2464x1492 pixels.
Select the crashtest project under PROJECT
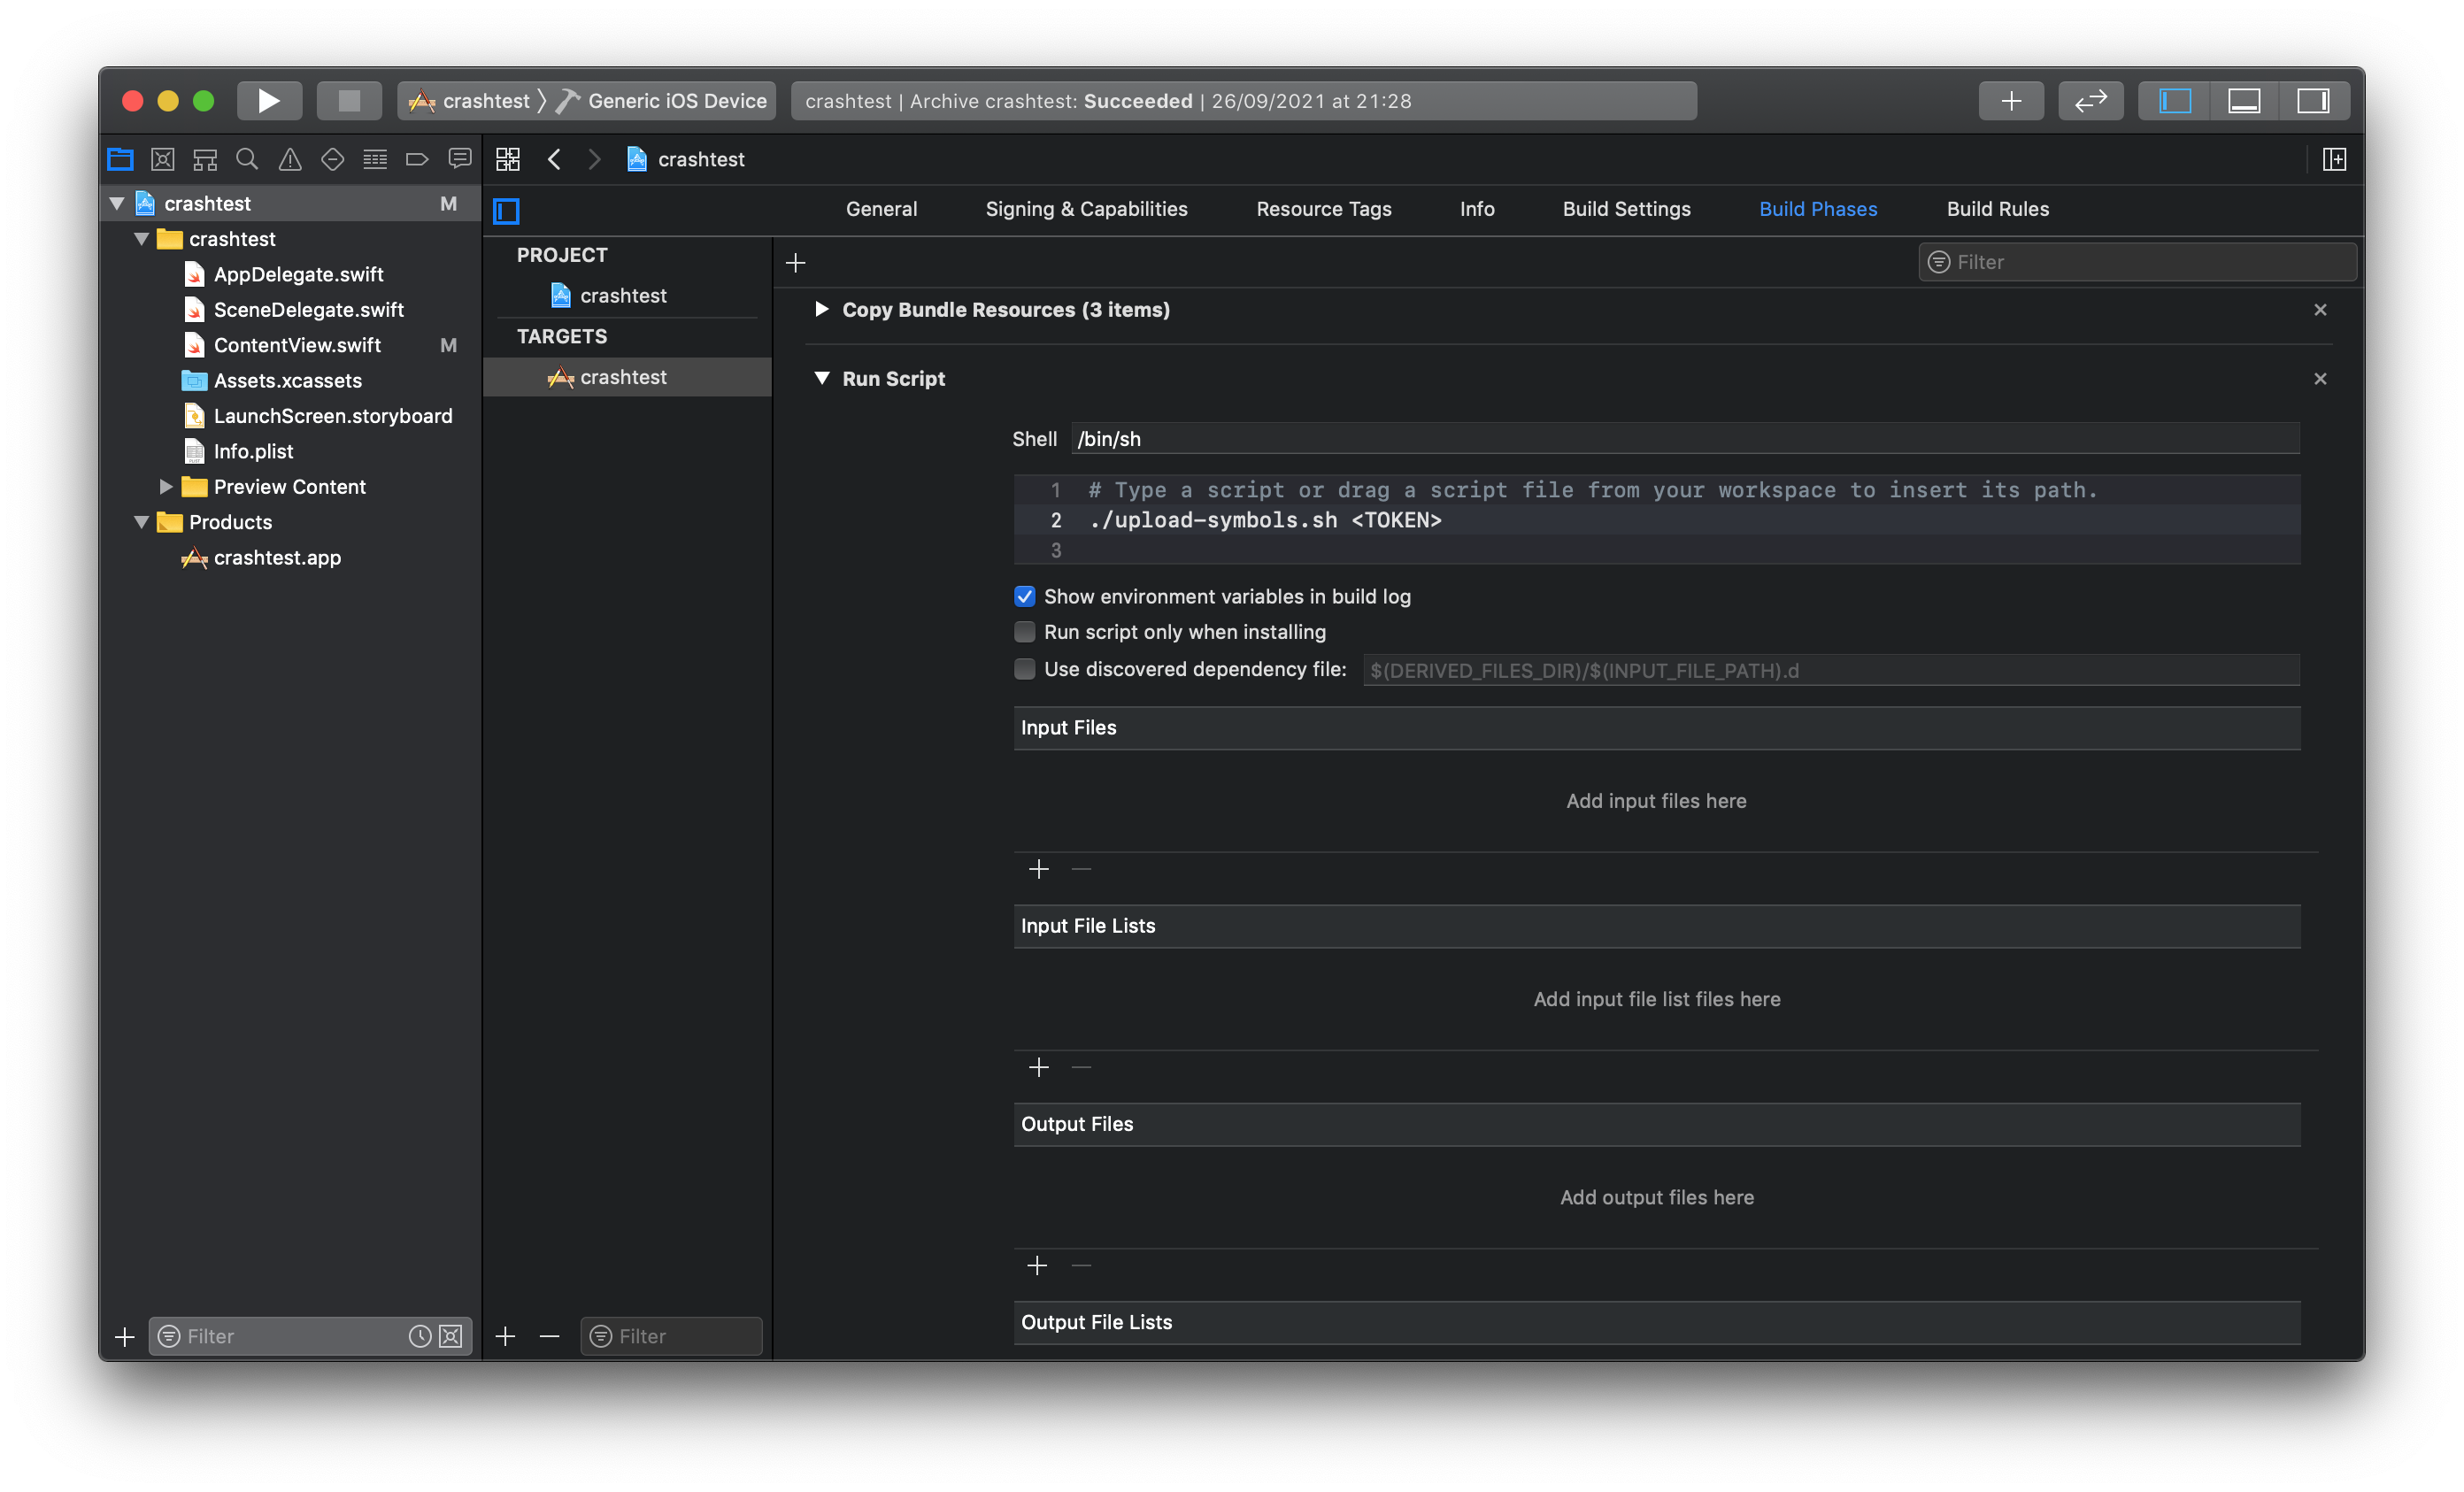pos(608,296)
